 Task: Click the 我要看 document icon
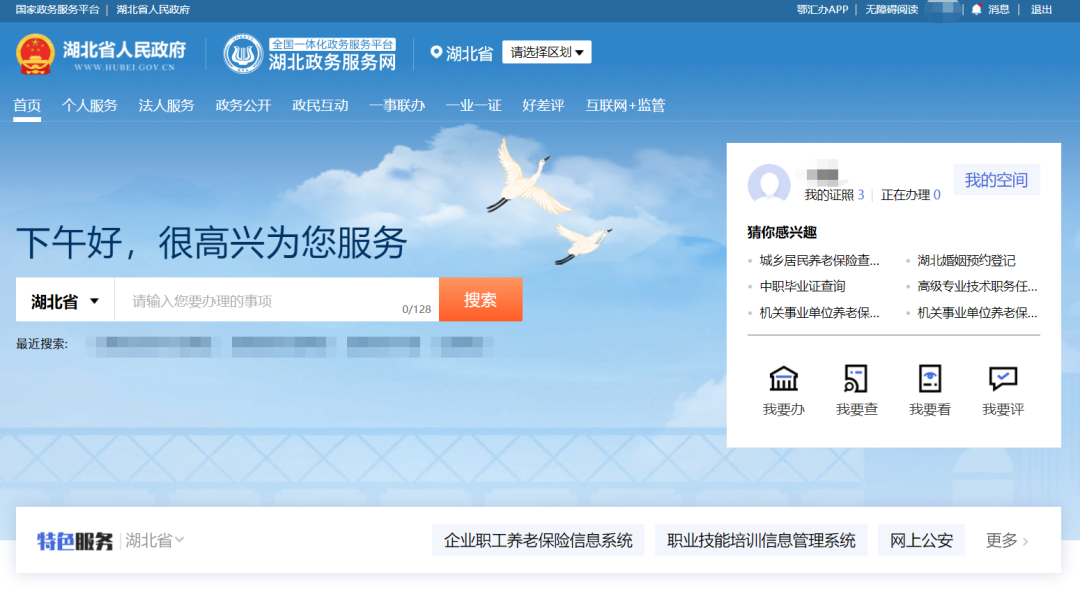coord(930,379)
